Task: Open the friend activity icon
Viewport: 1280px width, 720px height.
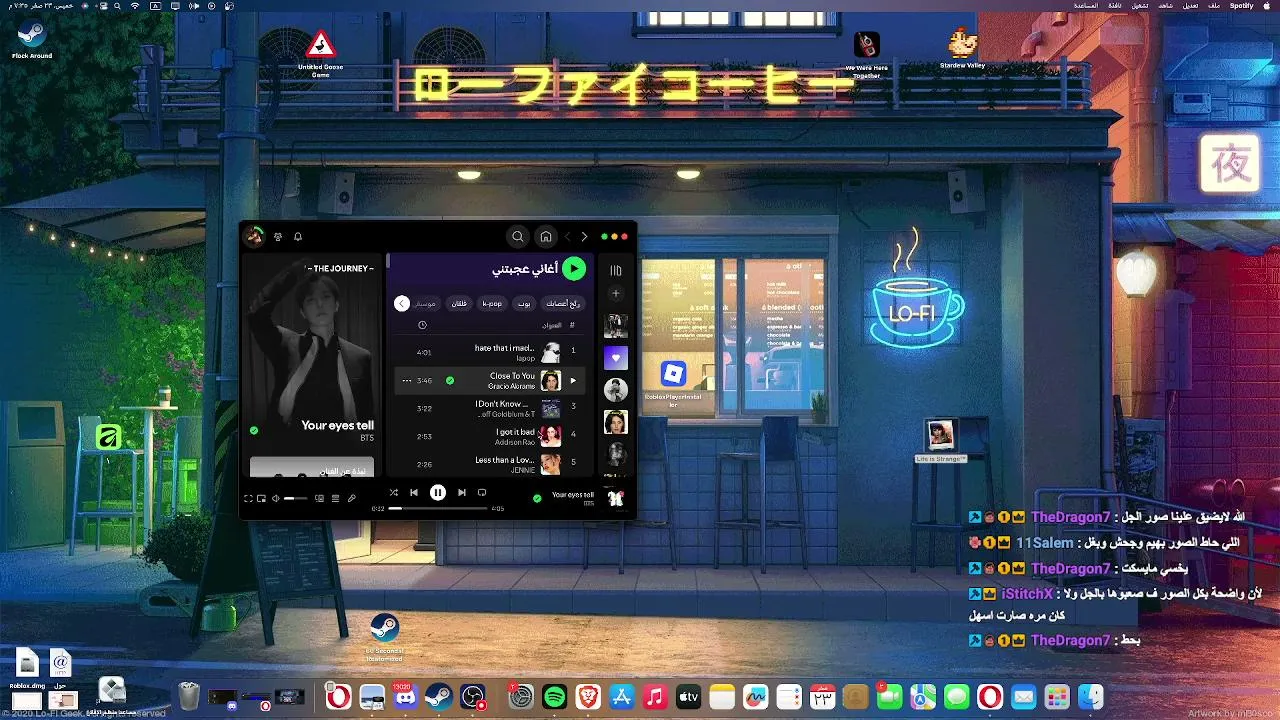Action: point(278,237)
